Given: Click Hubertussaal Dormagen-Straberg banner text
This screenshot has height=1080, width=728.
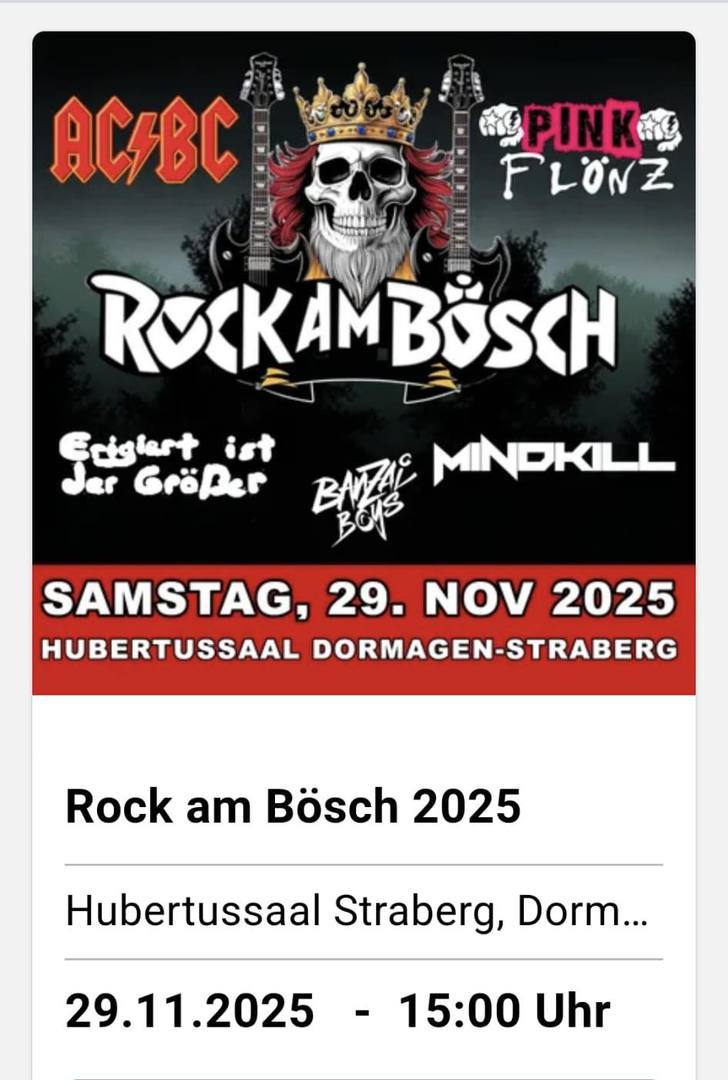Looking at the screenshot, I should (360, 650).
